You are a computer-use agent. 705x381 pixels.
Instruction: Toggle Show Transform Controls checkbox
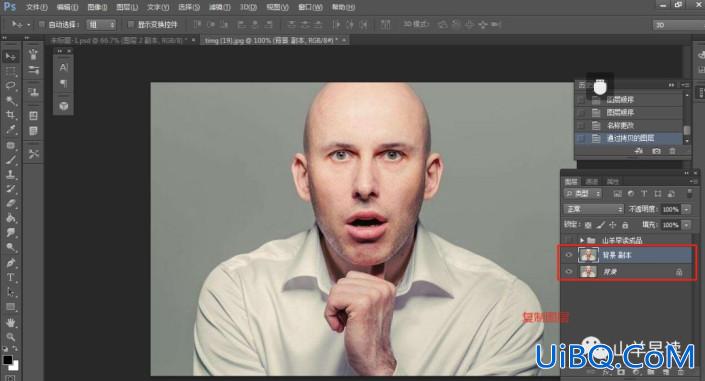[x=131, y=24]
